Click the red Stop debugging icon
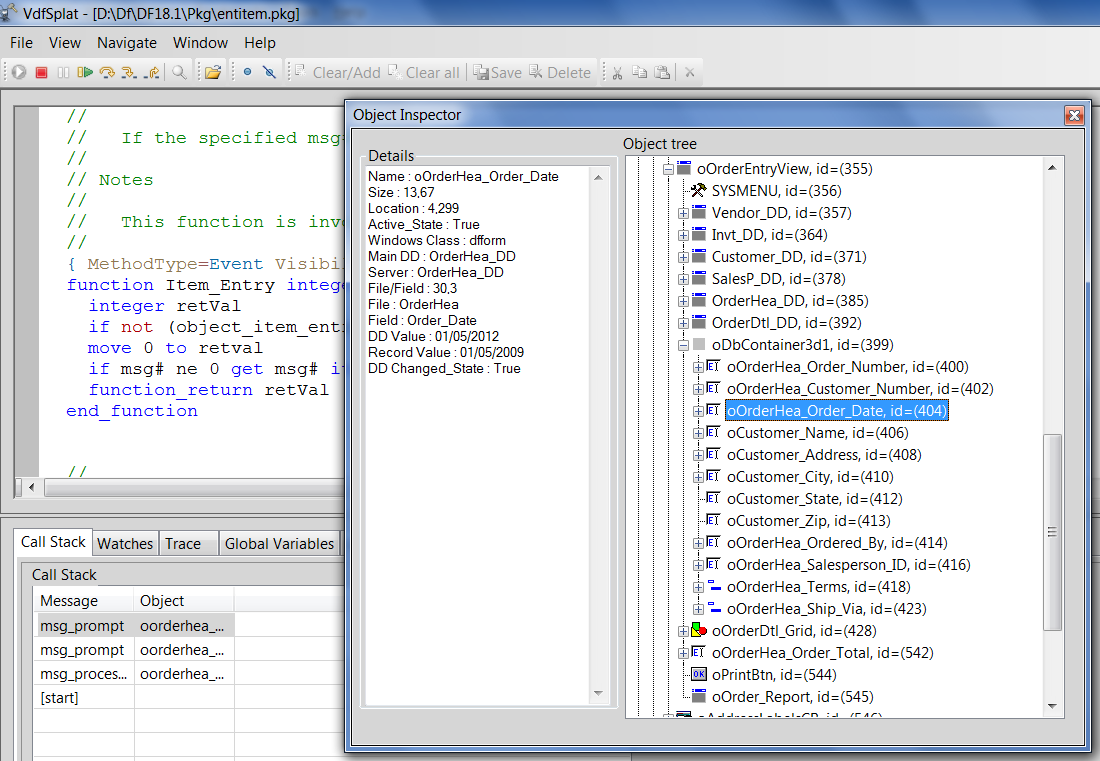 click(41, 72)
